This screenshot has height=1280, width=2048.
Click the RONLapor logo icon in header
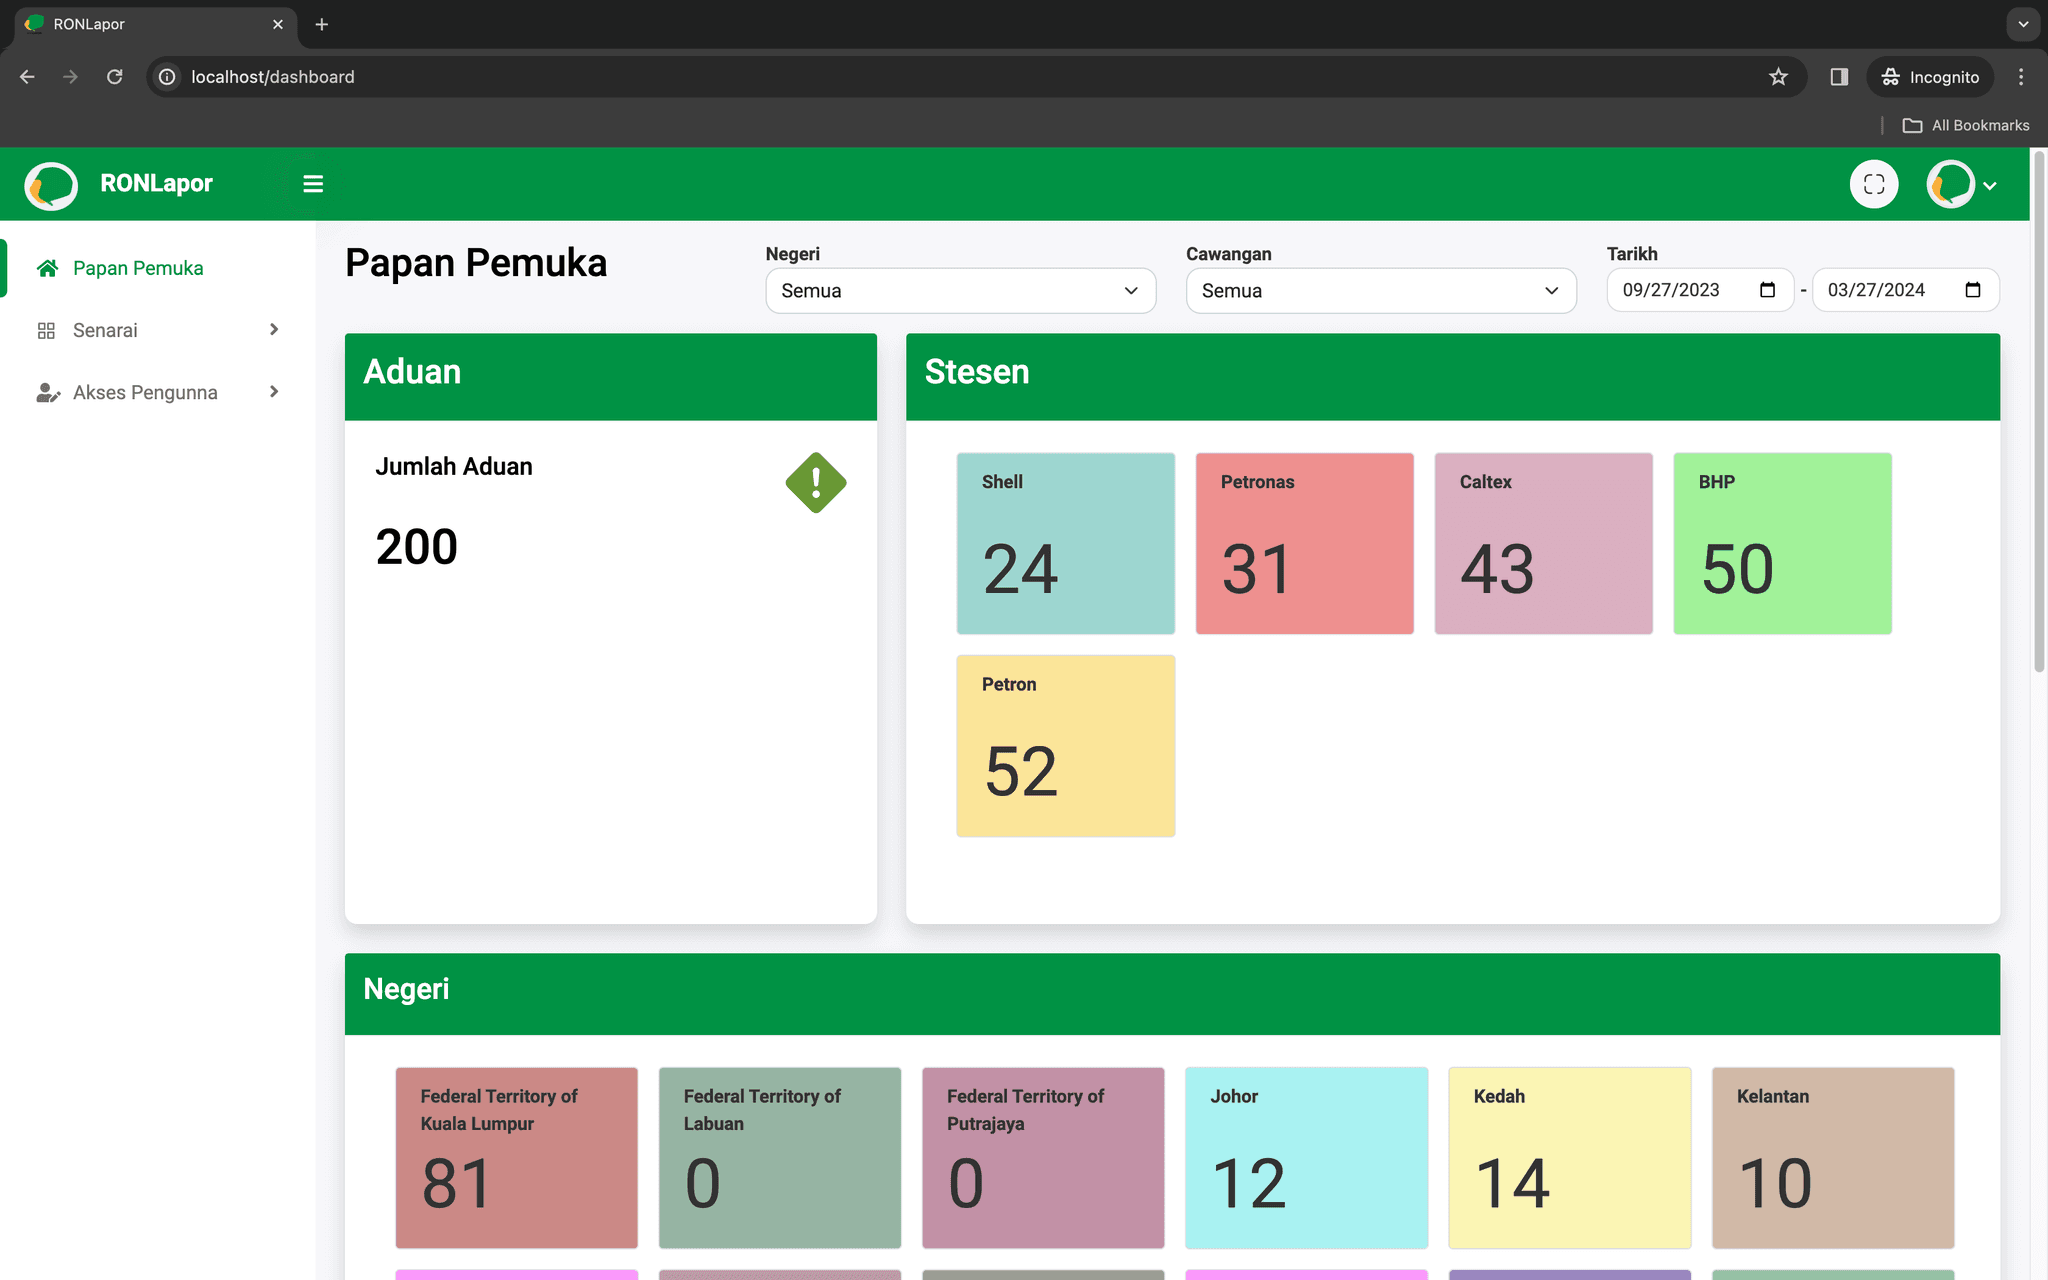tap(51, 185)
